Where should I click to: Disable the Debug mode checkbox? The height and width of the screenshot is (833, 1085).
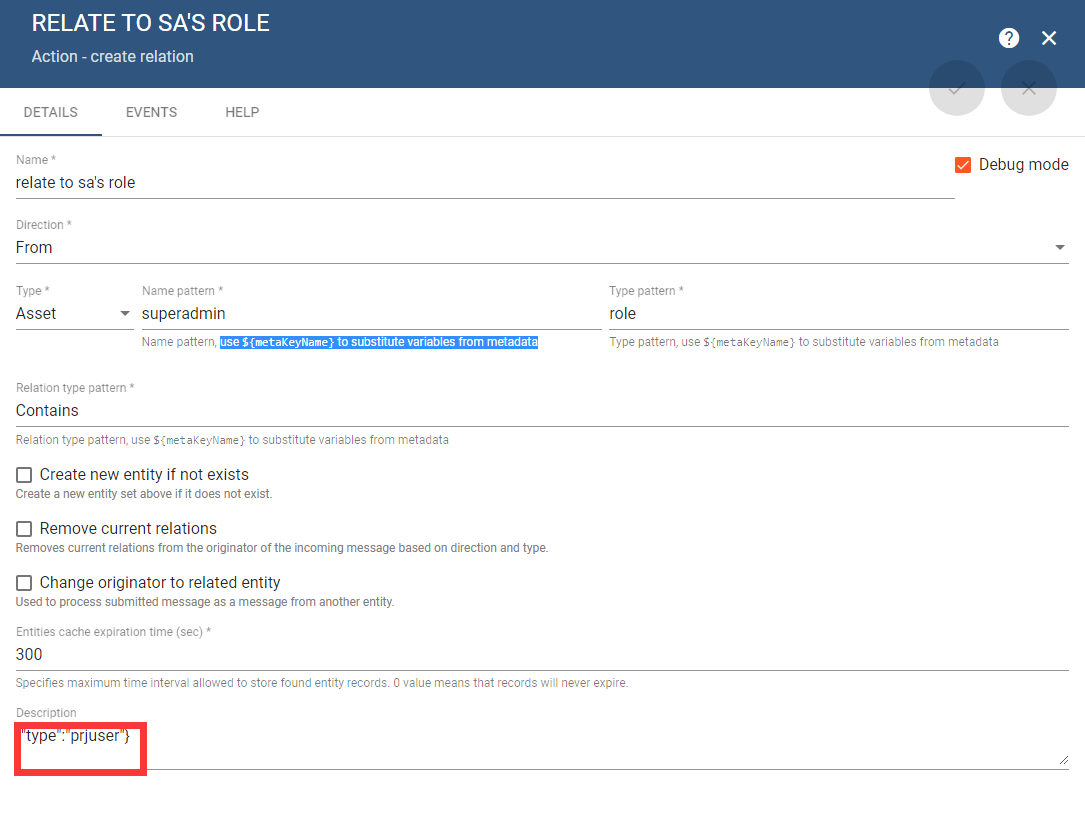(x=962, y=164)
